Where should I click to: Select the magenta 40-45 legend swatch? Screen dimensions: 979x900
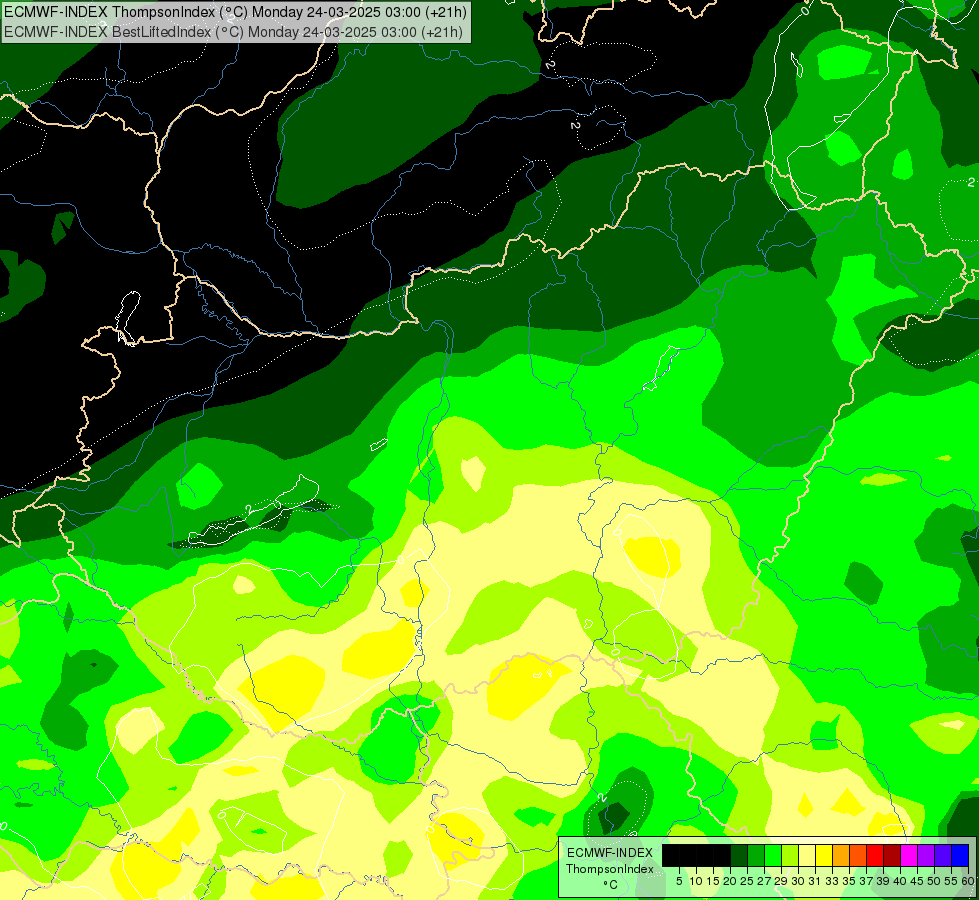point(908,855)
